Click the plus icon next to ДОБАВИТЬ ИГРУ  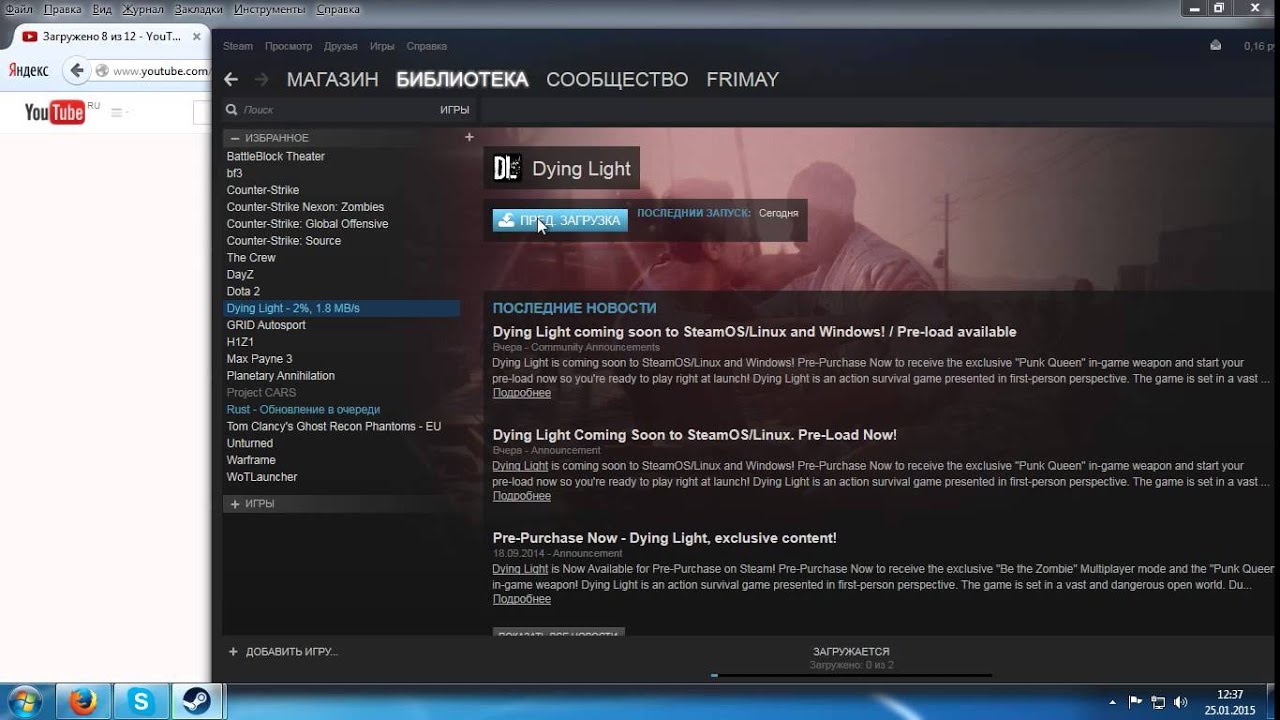pyautogui.click(x=233, y=651)
